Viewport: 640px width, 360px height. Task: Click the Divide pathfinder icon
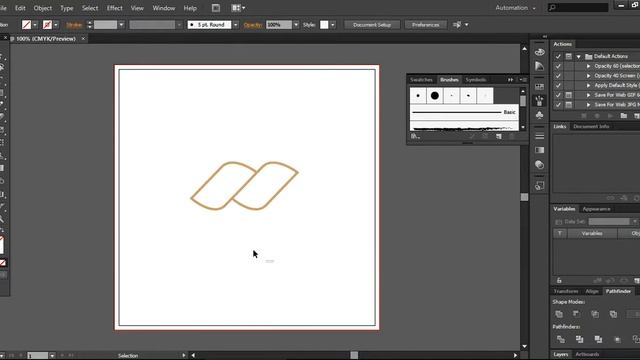(561, 339)
